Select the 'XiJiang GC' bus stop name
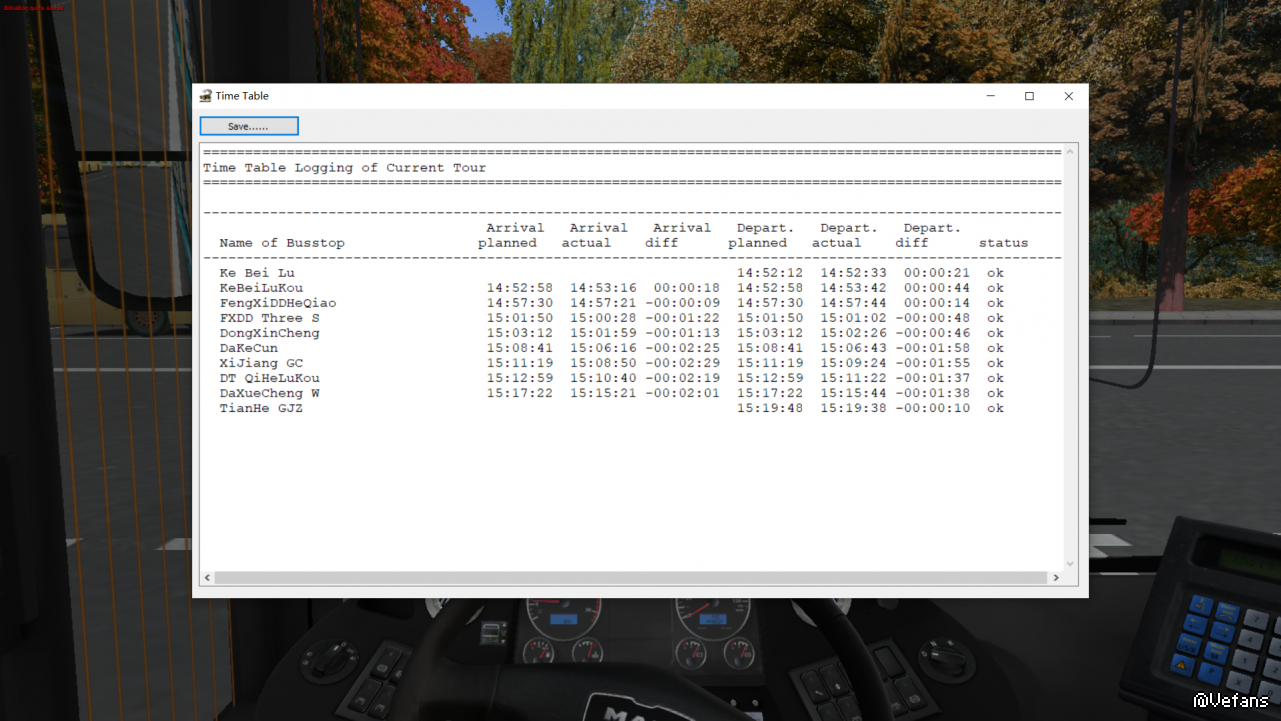Screen dimensions: 1281x721 click(261, 363)
